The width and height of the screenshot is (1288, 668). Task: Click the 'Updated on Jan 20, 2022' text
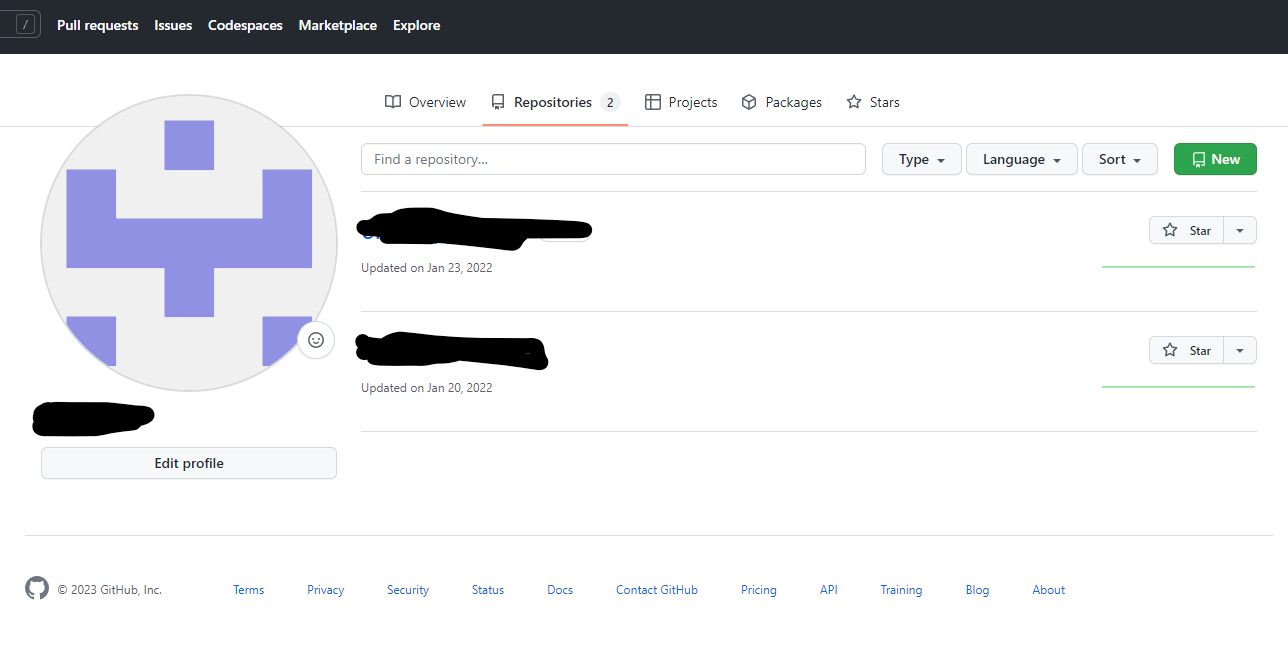tap(427, 388)
